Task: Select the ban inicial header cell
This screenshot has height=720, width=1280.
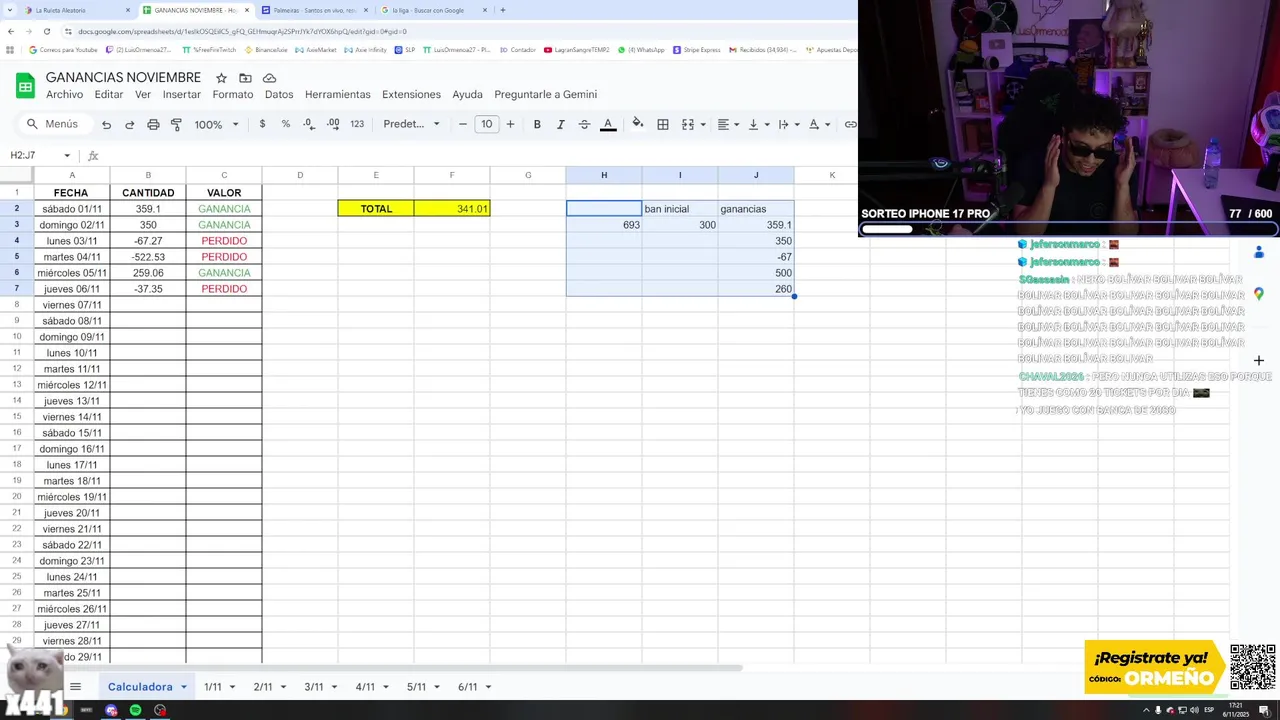Action: [x=680, y=209]
